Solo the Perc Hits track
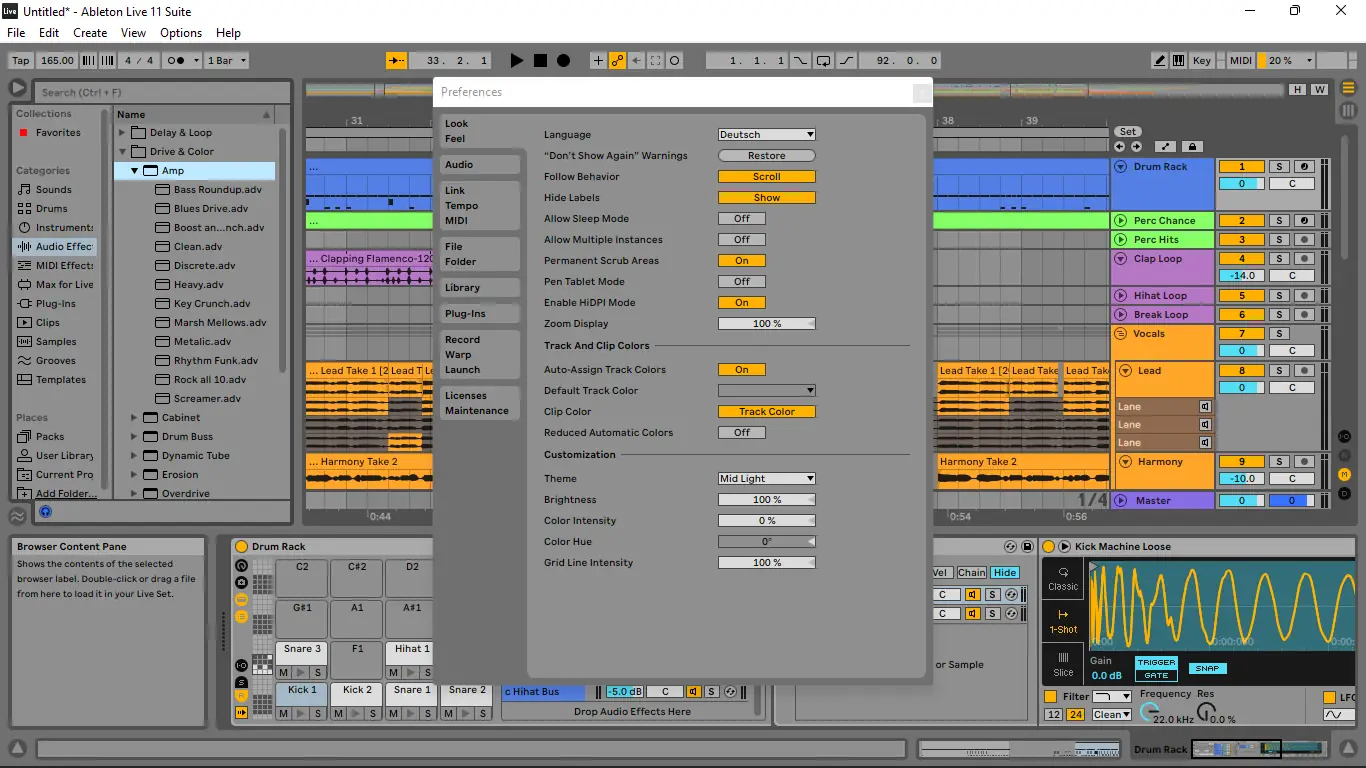Viewport: 1366px width, 768px height. (1278, 240)
